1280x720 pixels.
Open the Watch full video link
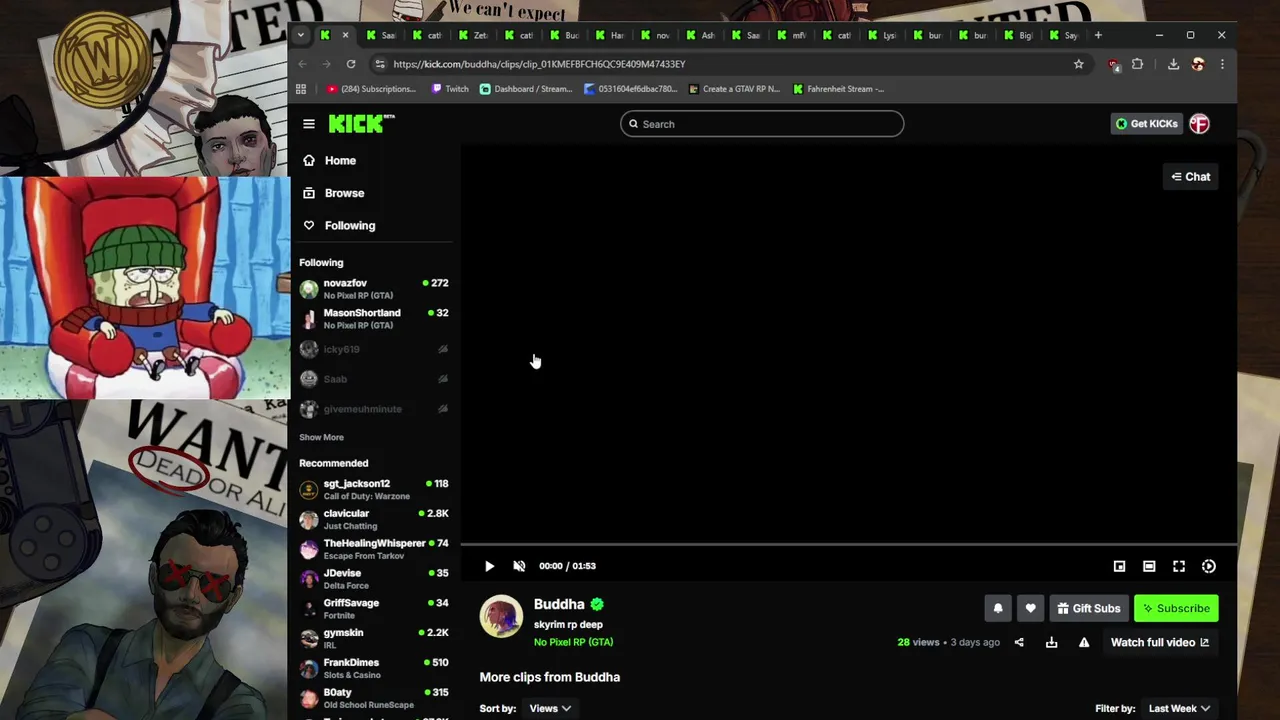coord(1160,642)
